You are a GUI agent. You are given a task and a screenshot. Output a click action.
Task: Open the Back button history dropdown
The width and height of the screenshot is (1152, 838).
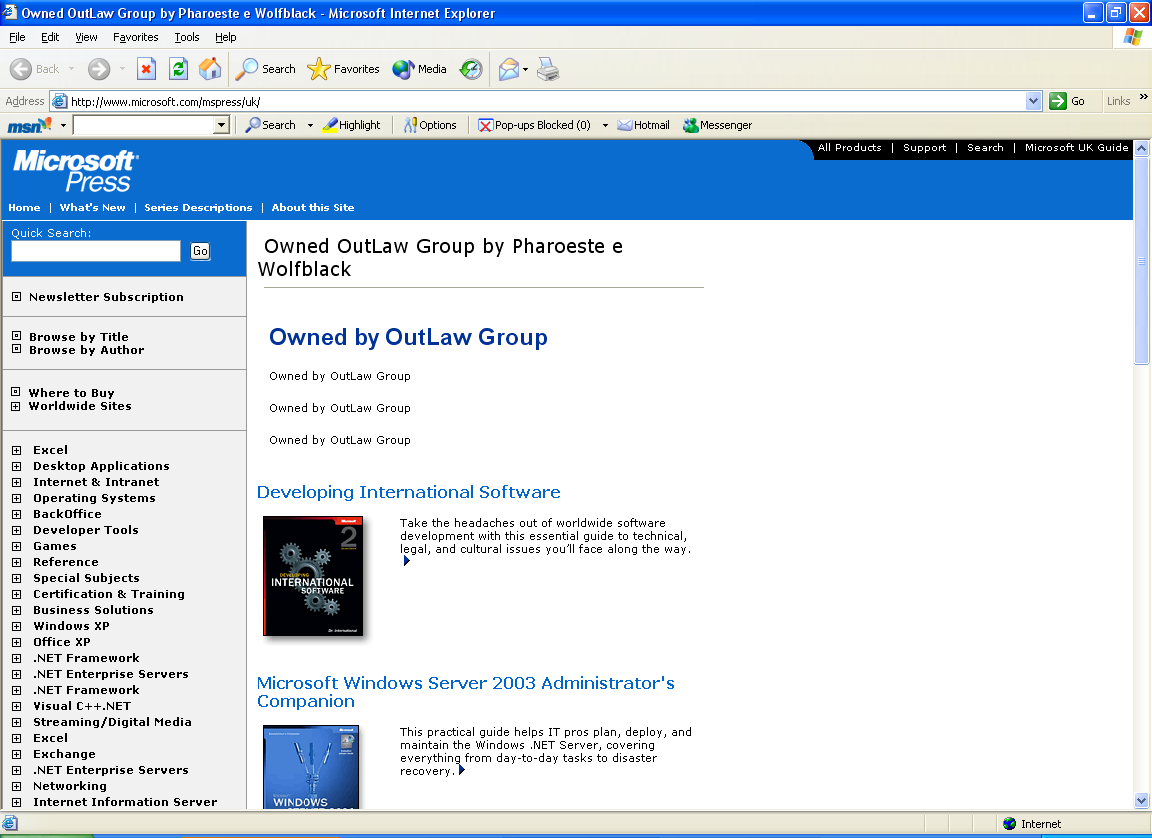pos(71,69)
